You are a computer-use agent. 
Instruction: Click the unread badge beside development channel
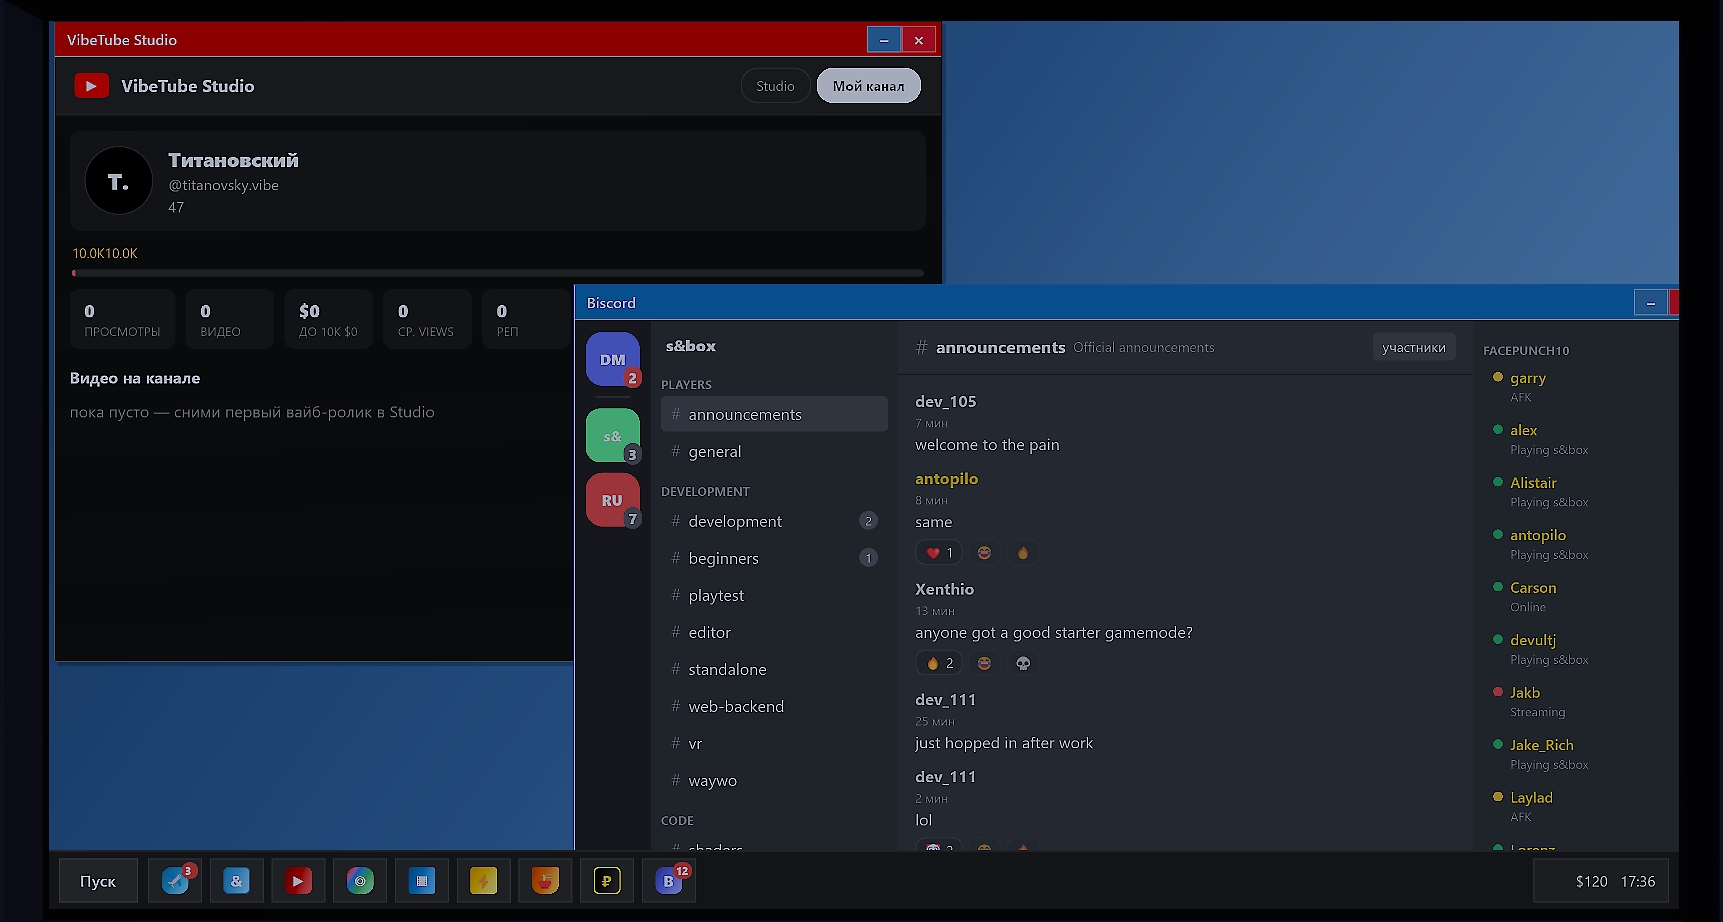pyautogui.click(x=868, y=521)
